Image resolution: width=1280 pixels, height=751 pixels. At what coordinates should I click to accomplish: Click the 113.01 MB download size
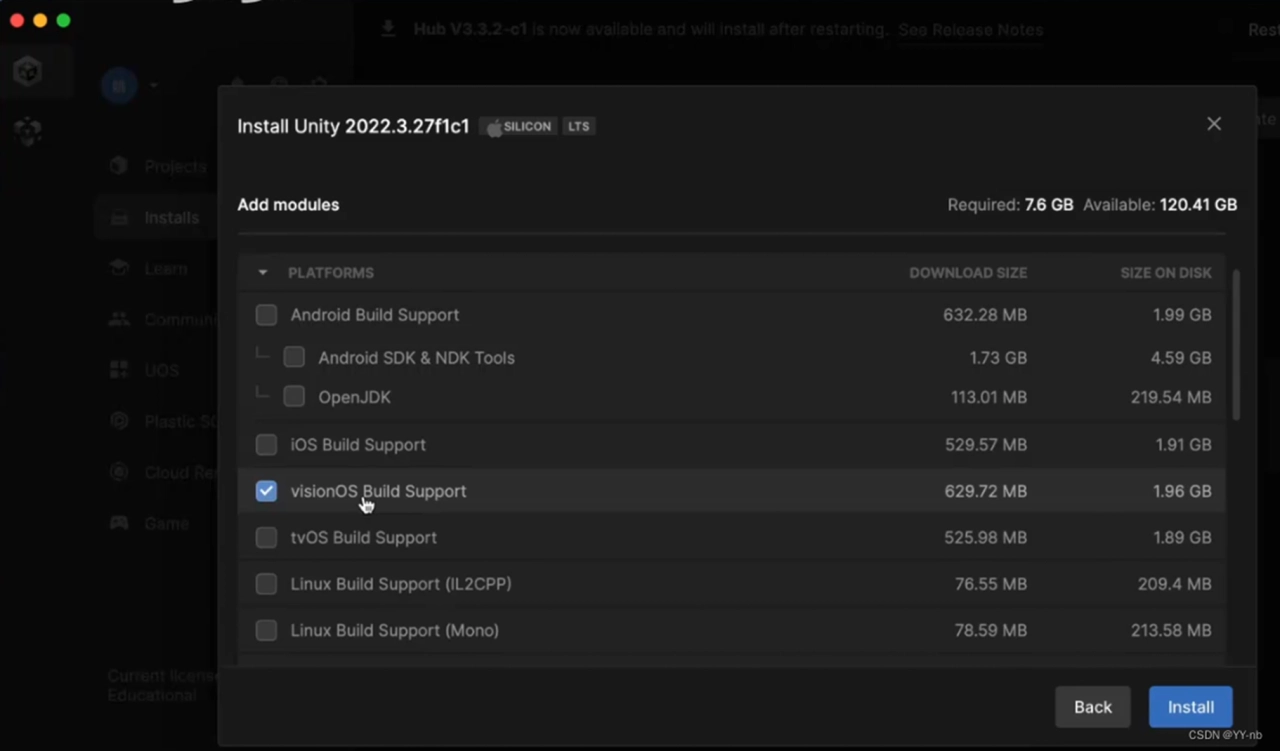[x=989, y=397]
